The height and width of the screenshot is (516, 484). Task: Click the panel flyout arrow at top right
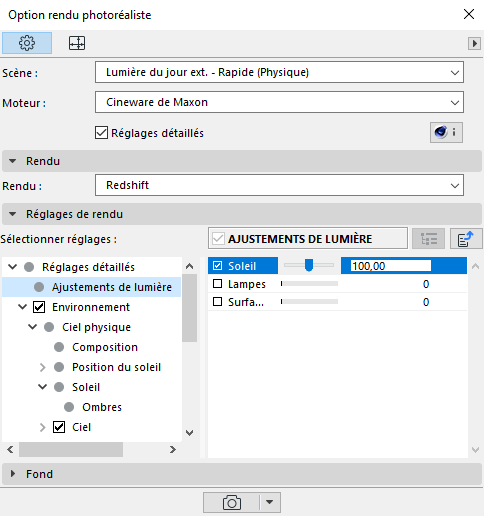[474, 43]
